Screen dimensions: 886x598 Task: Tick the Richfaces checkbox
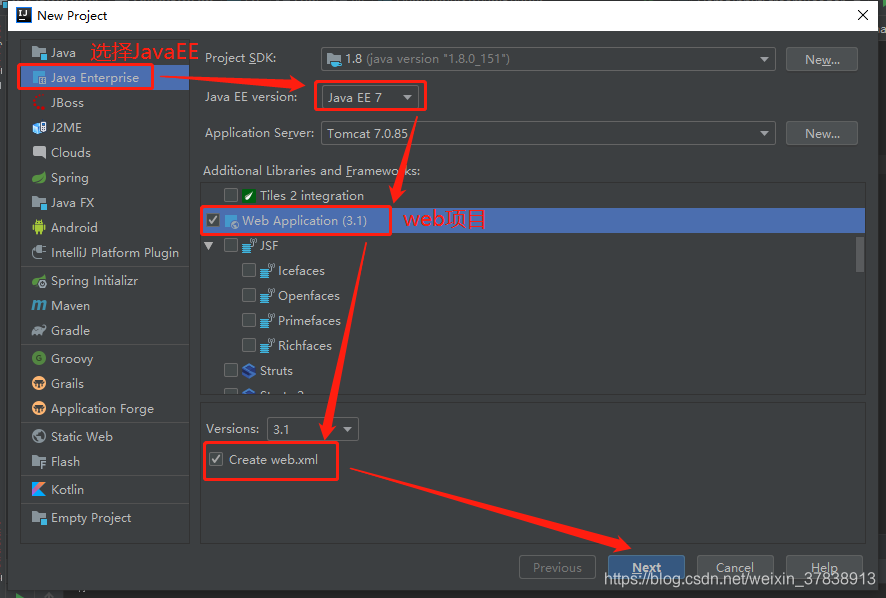point(249,345)
